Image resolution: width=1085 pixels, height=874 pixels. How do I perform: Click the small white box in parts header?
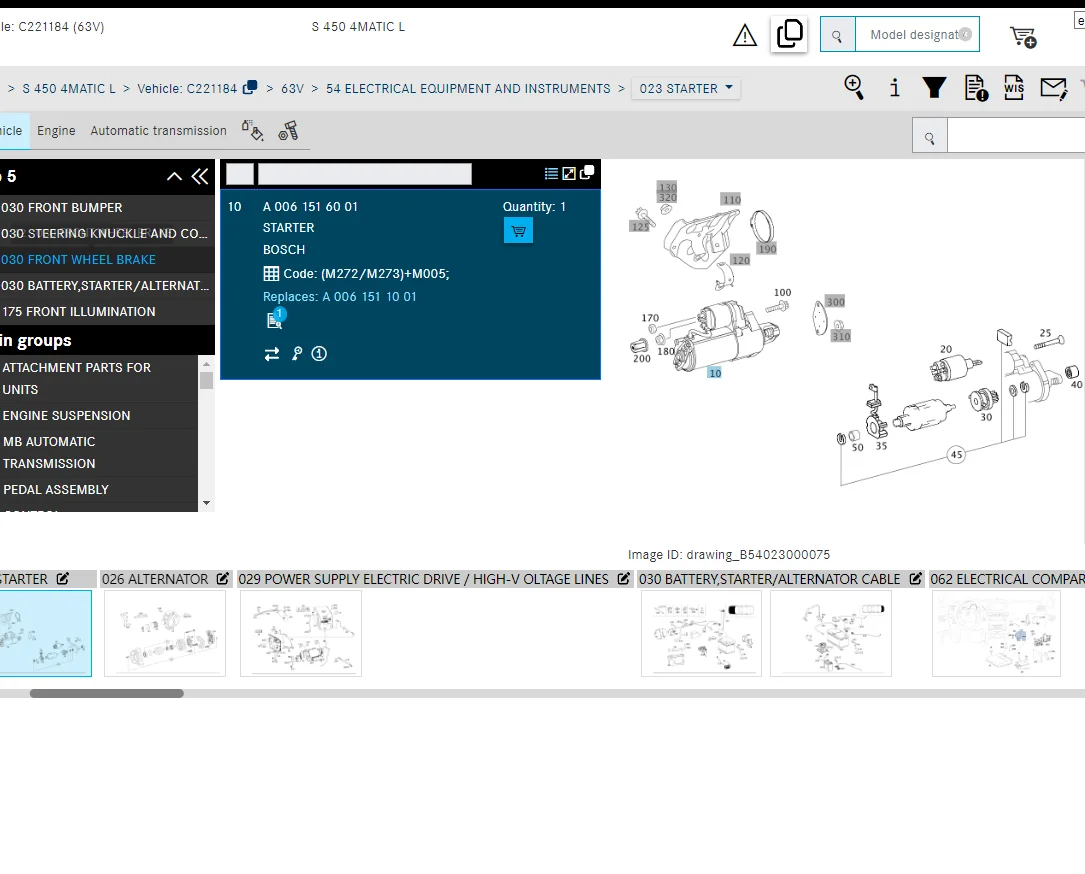click(x=240, y=174)
